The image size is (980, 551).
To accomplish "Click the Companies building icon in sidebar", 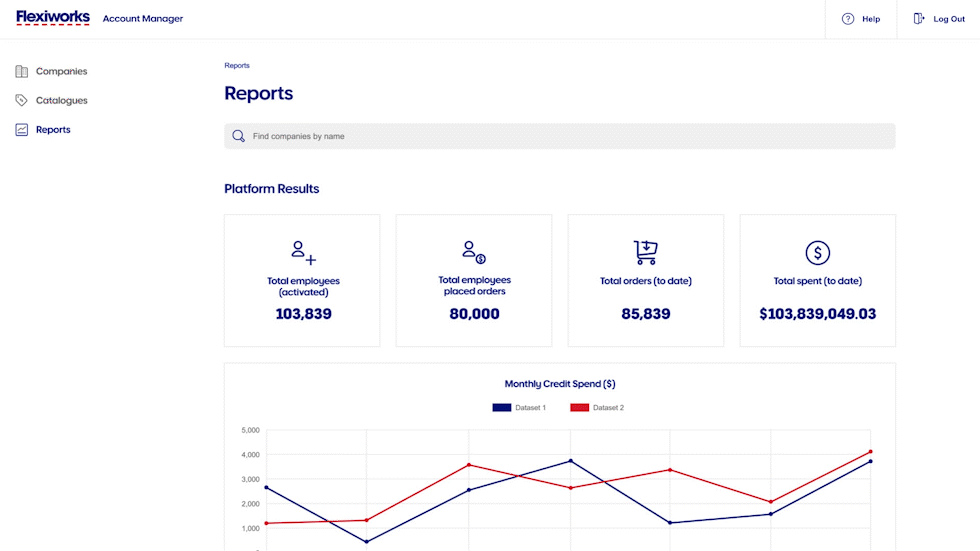I will pos(22,71).
